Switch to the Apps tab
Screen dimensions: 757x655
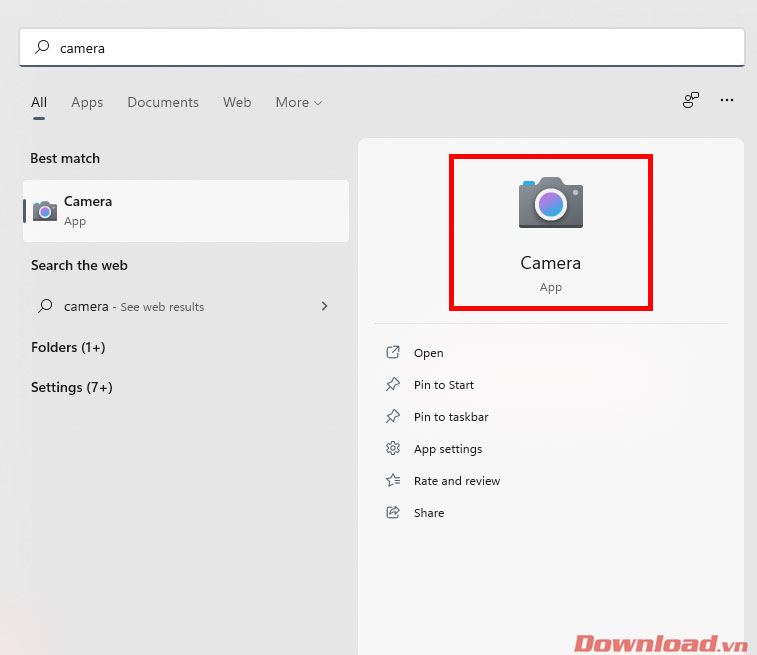point(87,102)
